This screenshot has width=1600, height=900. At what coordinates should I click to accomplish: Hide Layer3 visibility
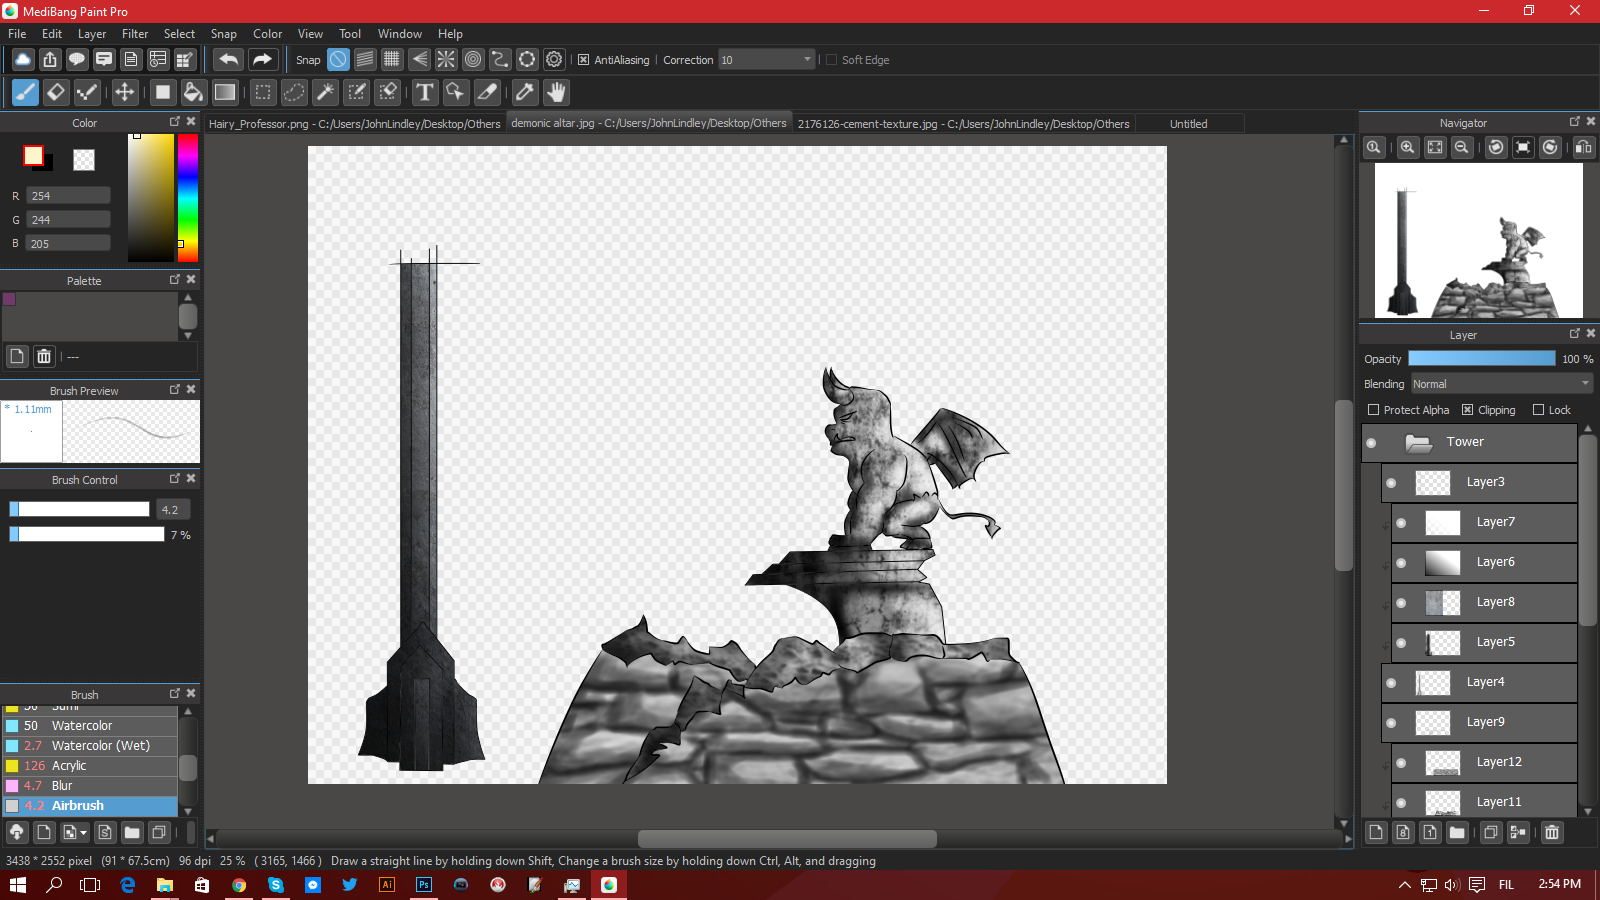[1391, 483]
